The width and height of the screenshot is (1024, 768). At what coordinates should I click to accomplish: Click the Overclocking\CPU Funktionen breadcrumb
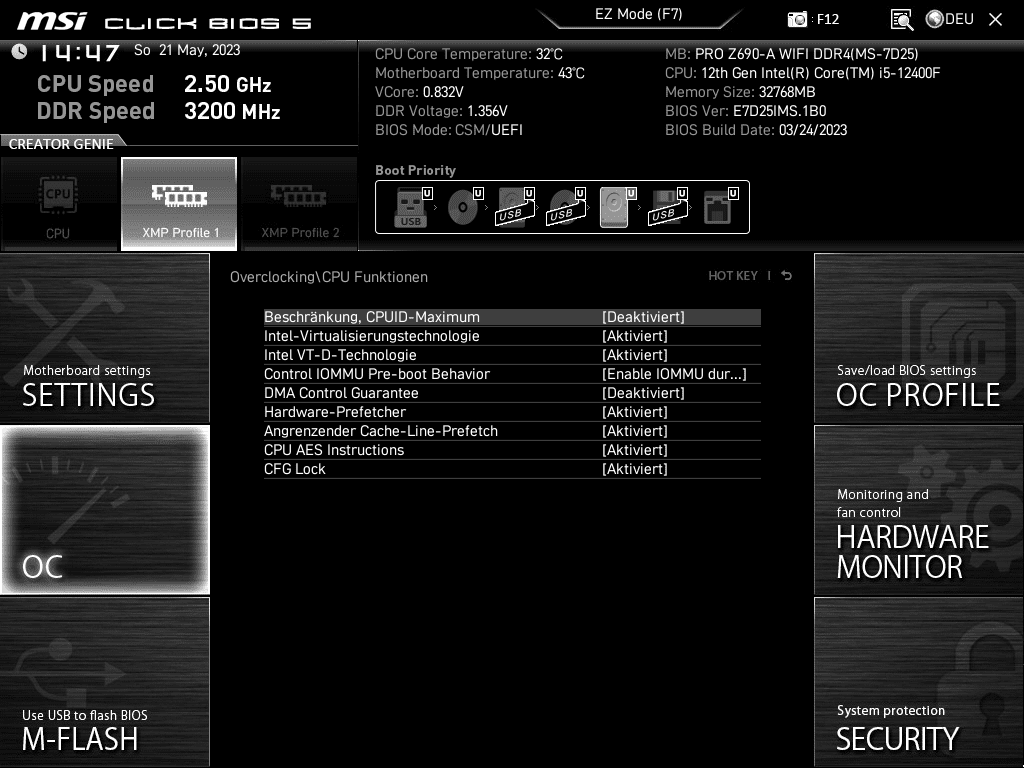[x=328, y=276]
